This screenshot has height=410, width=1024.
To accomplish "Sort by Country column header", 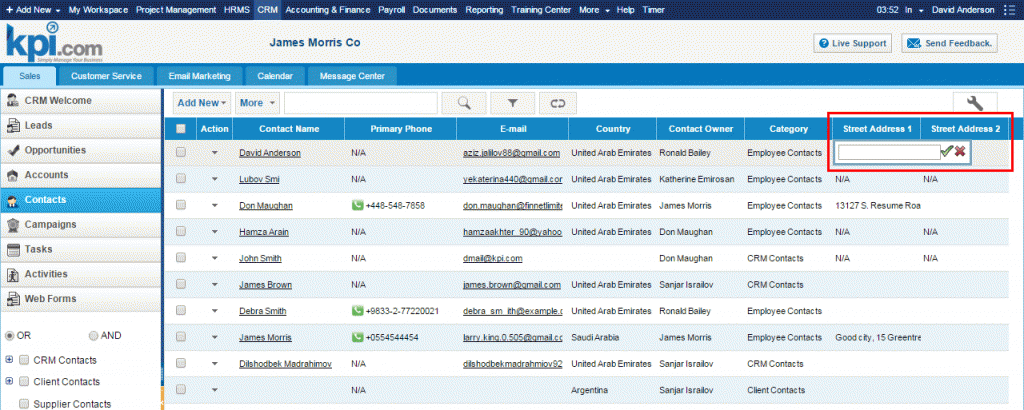I will coord(613,129).
